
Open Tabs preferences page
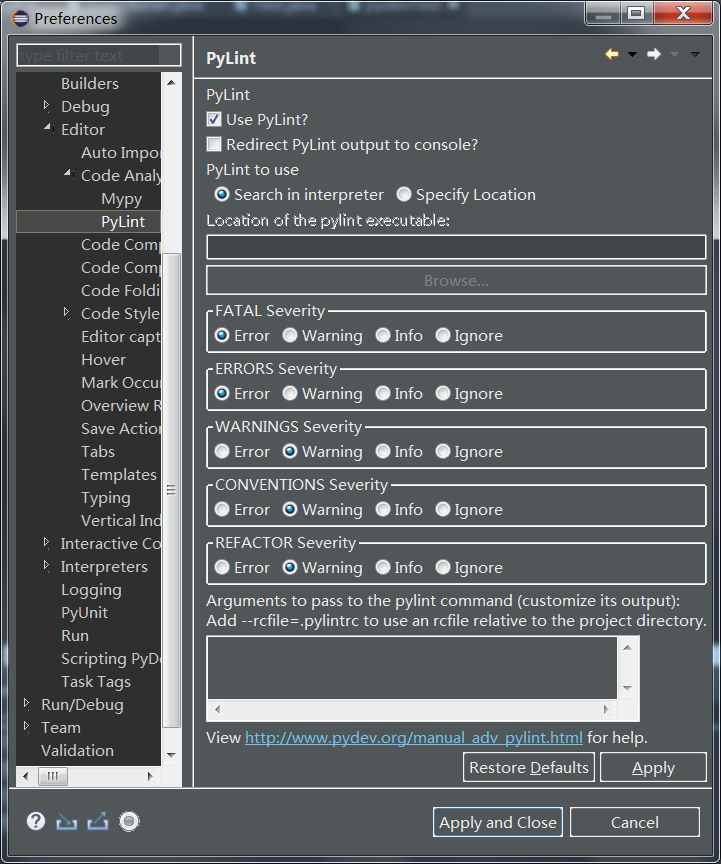[98, 452]
